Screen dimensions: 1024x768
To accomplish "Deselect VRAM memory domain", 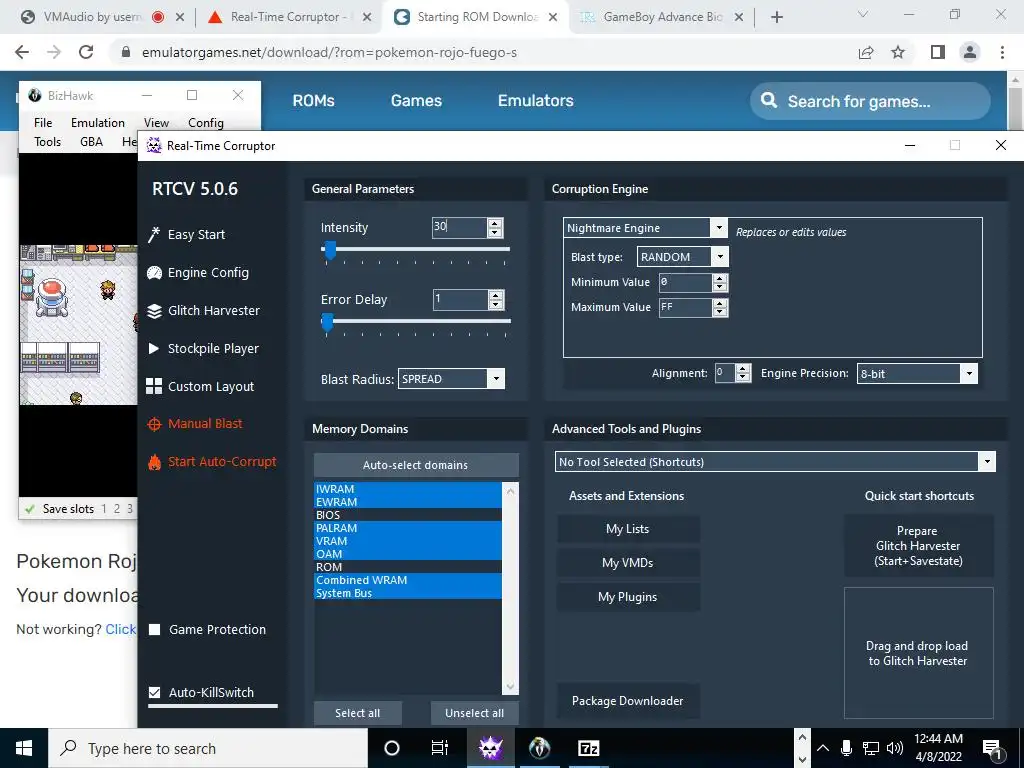I will pyautogui.click(x=408, y=541).
